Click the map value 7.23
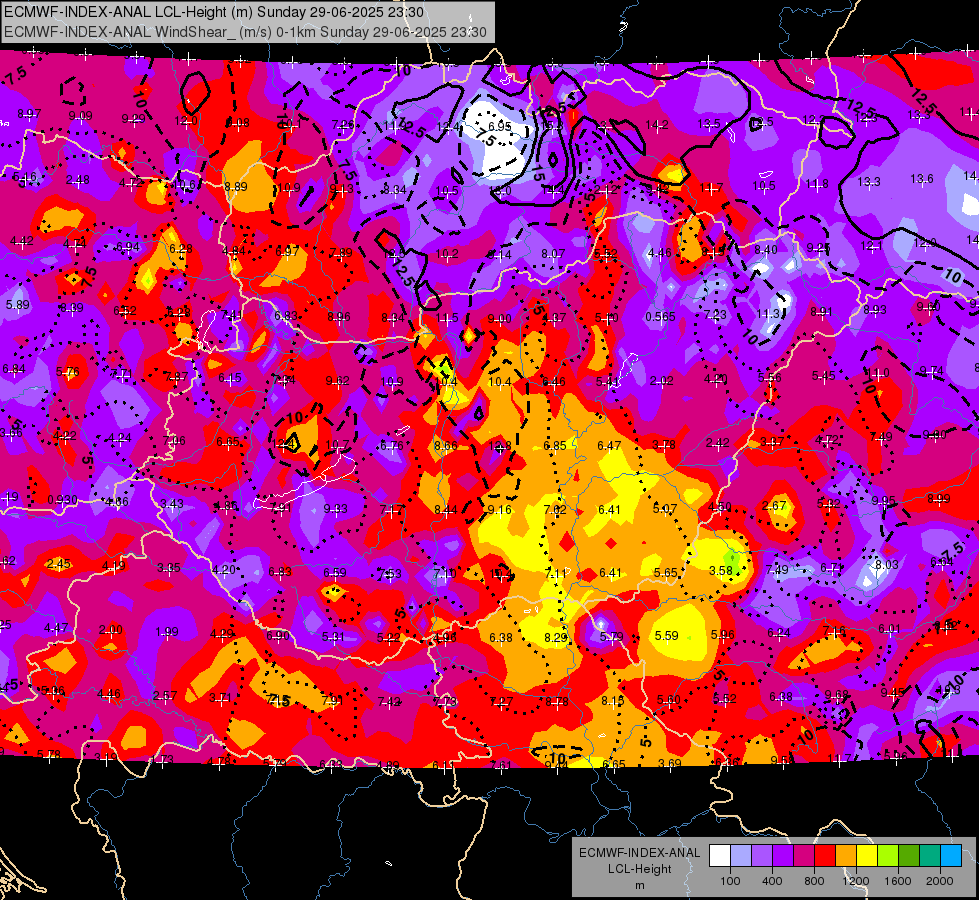 (x=715, y=314)
